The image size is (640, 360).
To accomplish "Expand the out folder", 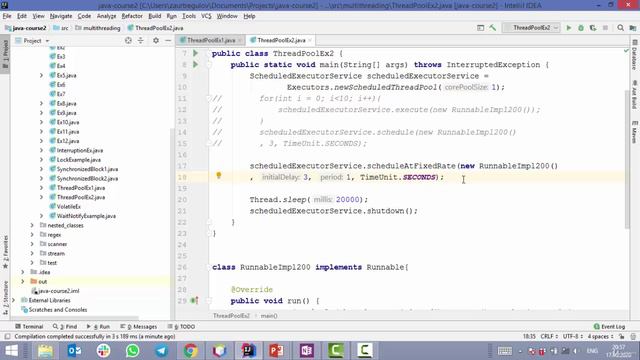I will (x=22, y=281).
